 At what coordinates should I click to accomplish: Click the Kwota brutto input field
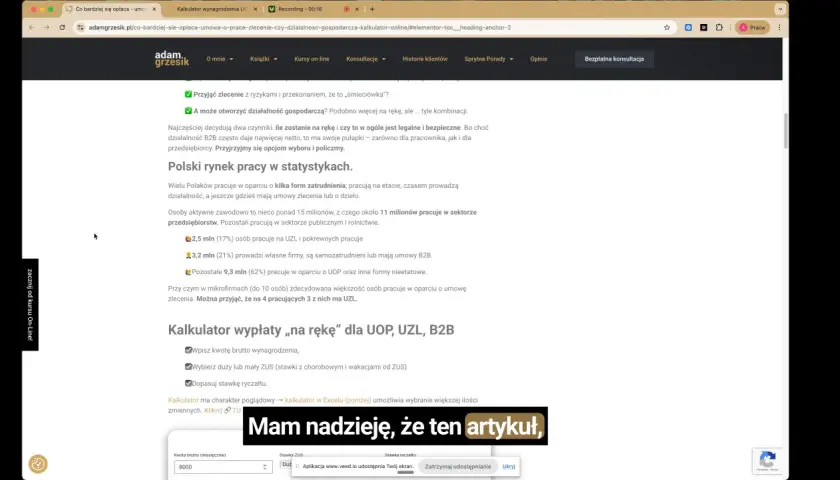point(223,467)
